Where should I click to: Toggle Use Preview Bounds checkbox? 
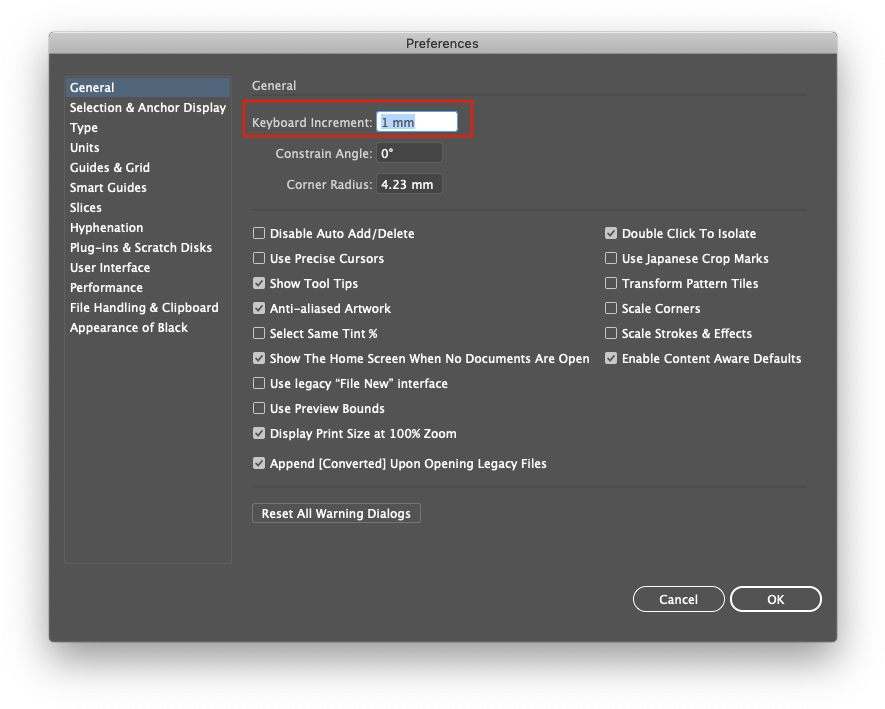click(259, 408)
